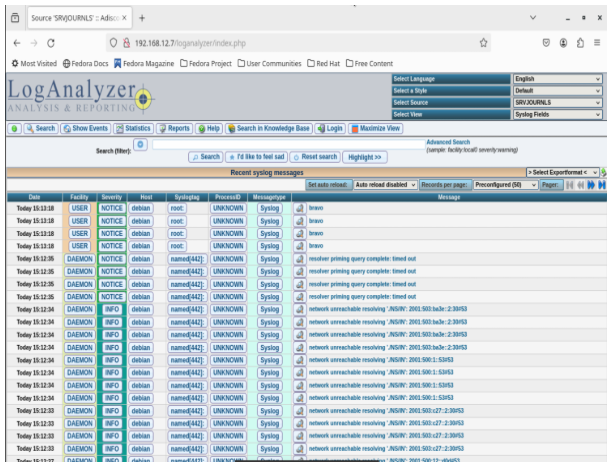Open Records per page dropdown

click(505, 185)
